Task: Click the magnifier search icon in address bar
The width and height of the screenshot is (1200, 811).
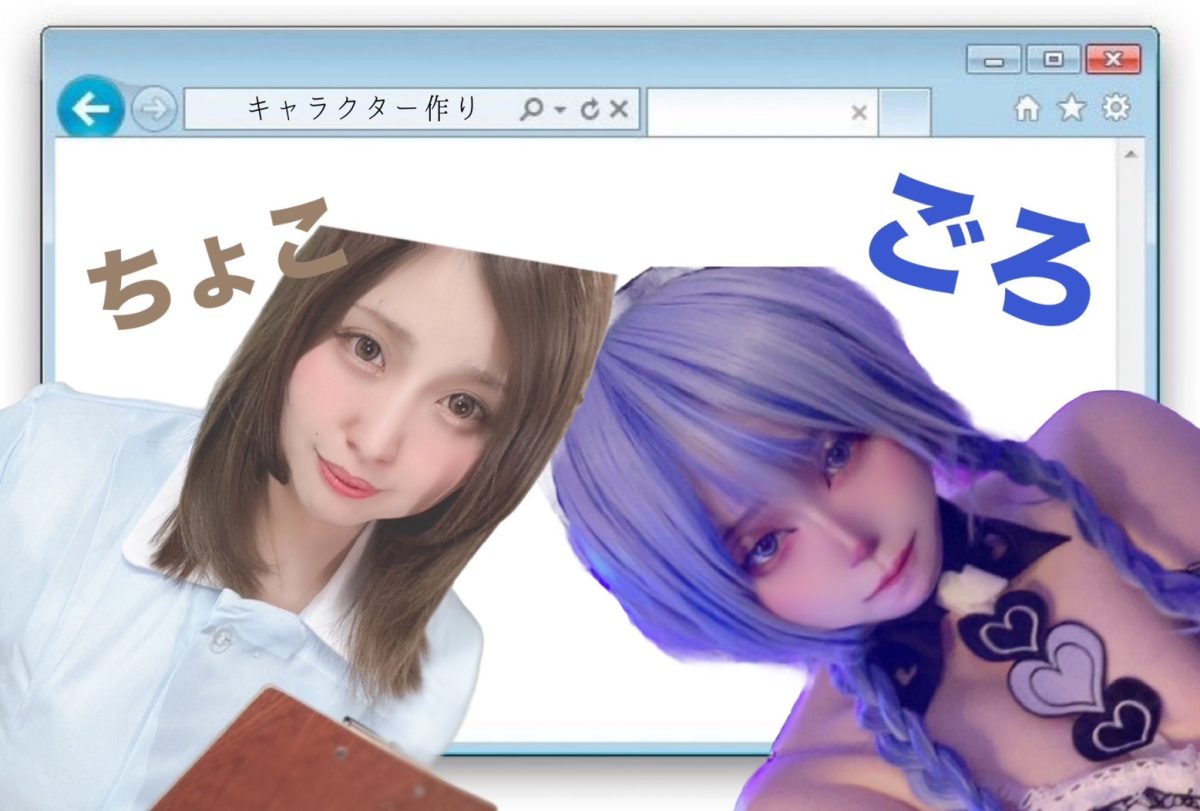Action: coord(531,109)
